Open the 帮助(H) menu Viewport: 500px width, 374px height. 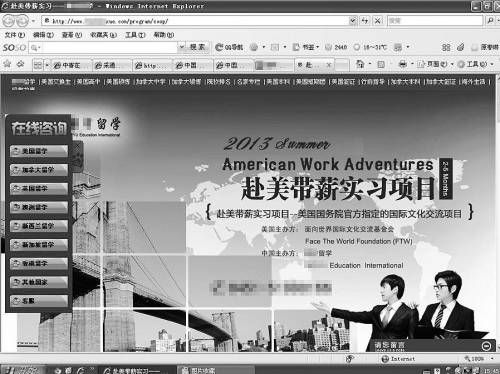(164, 35)
